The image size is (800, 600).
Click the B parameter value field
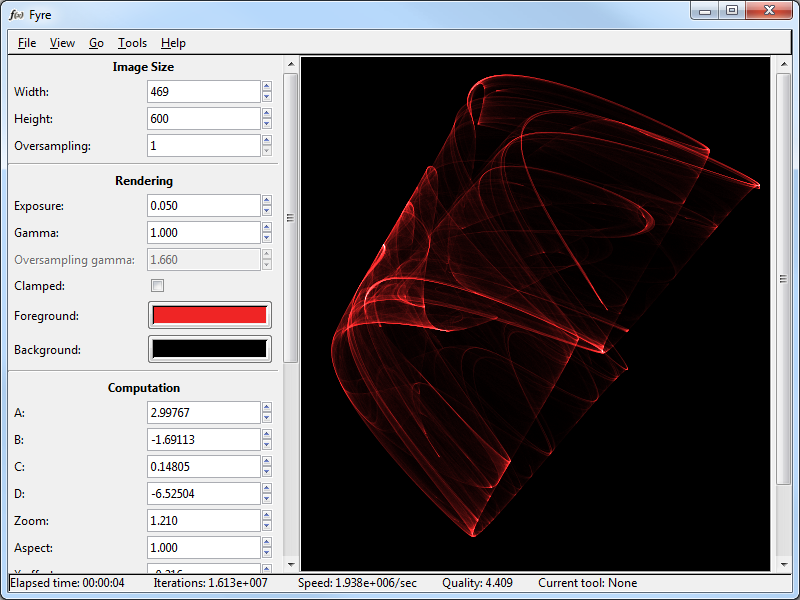pos(203,440)
